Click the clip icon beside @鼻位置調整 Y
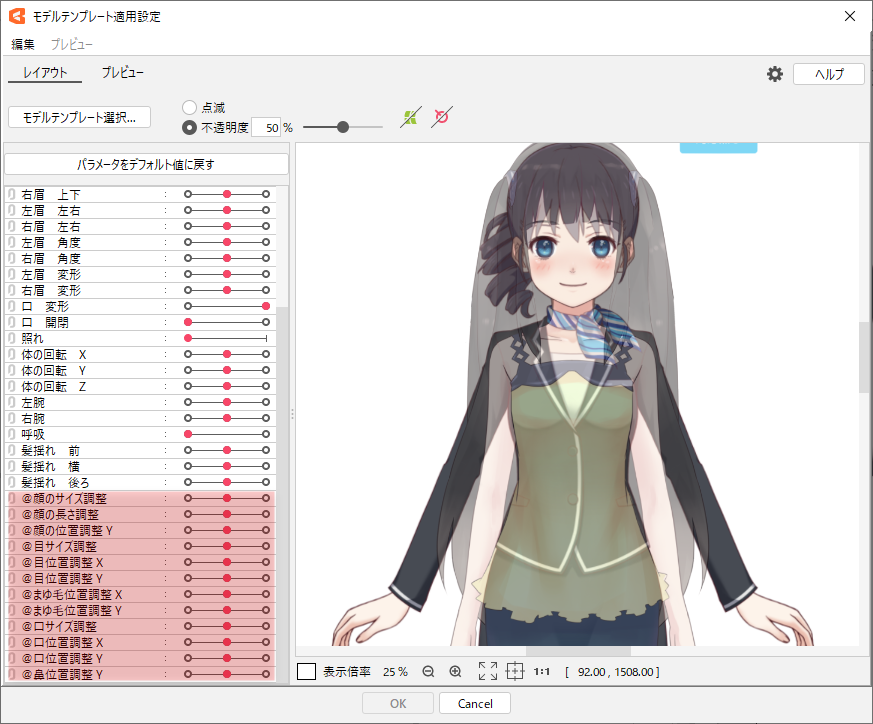Image resolution: width=873 pixels, height=724 pixels. pyautogui.click(x=12, y=674)
